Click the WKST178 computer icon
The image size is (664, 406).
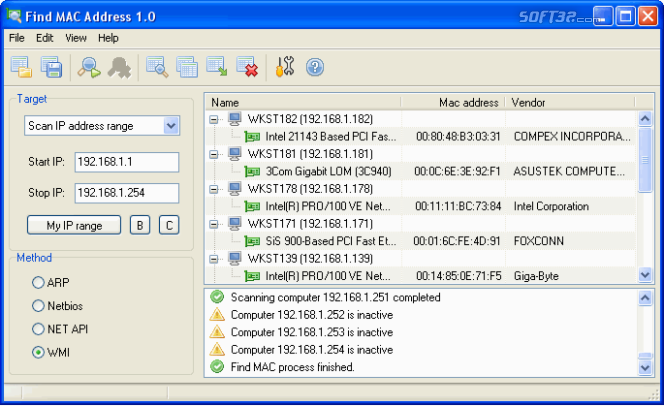point(235,189)
